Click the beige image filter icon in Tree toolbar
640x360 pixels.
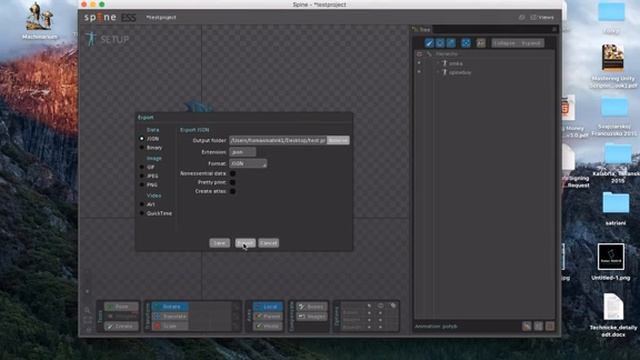[481, 43]
